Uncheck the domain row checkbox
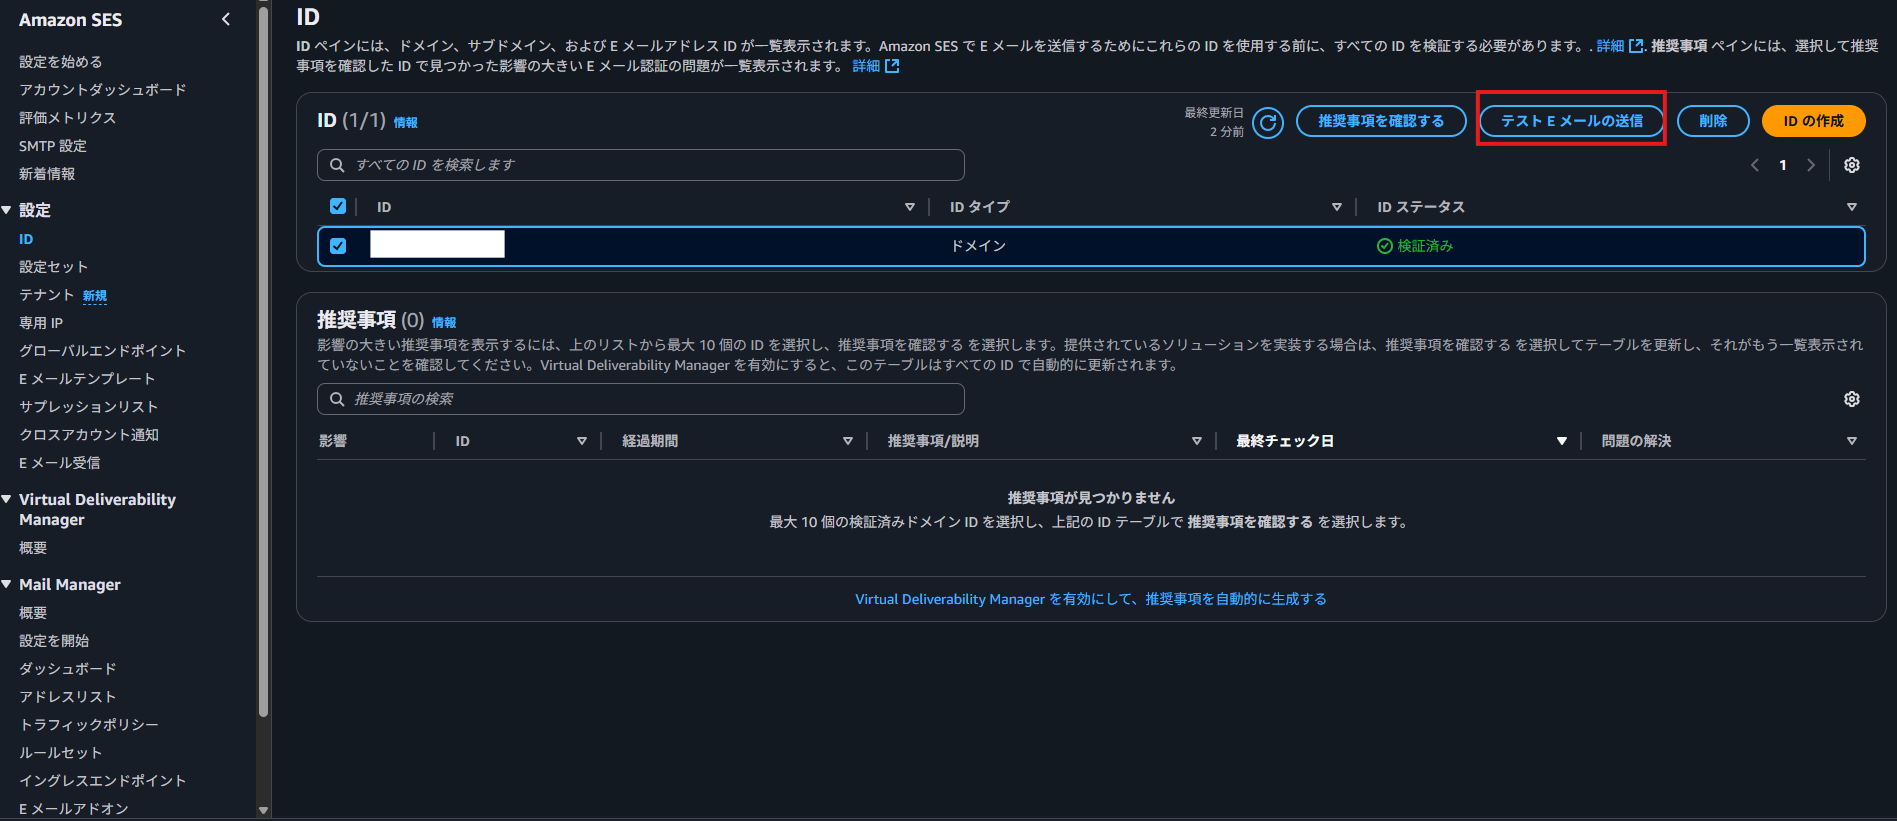Image resolution: width=1897 pixels, height=821 pixels. tap(338, 246)
